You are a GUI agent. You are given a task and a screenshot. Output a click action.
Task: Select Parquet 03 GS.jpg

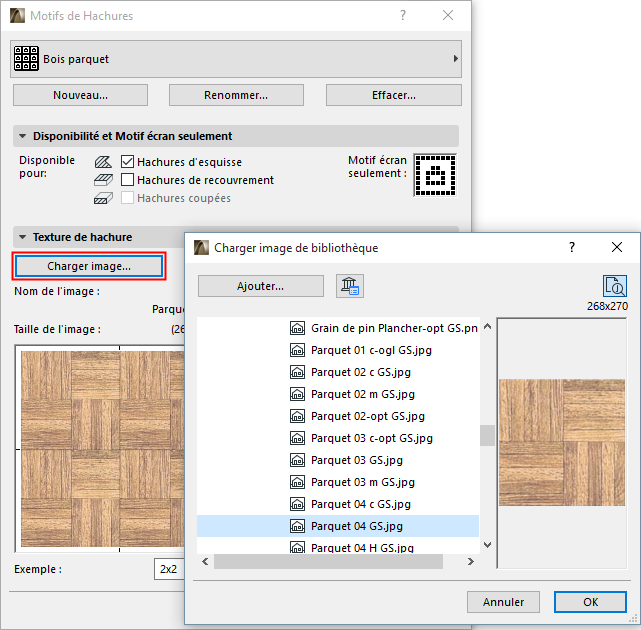[356, 460]
